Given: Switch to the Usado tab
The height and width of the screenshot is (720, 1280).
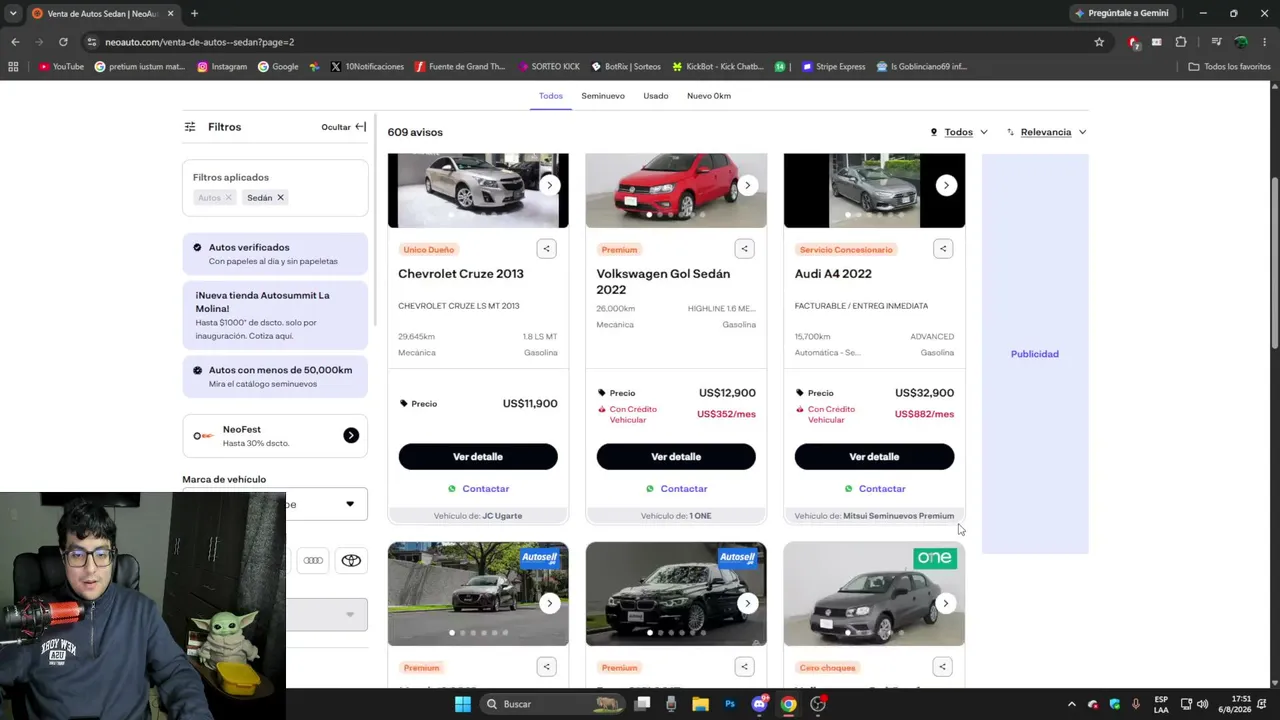Looking at the screenshot, I should click(656, 96).
